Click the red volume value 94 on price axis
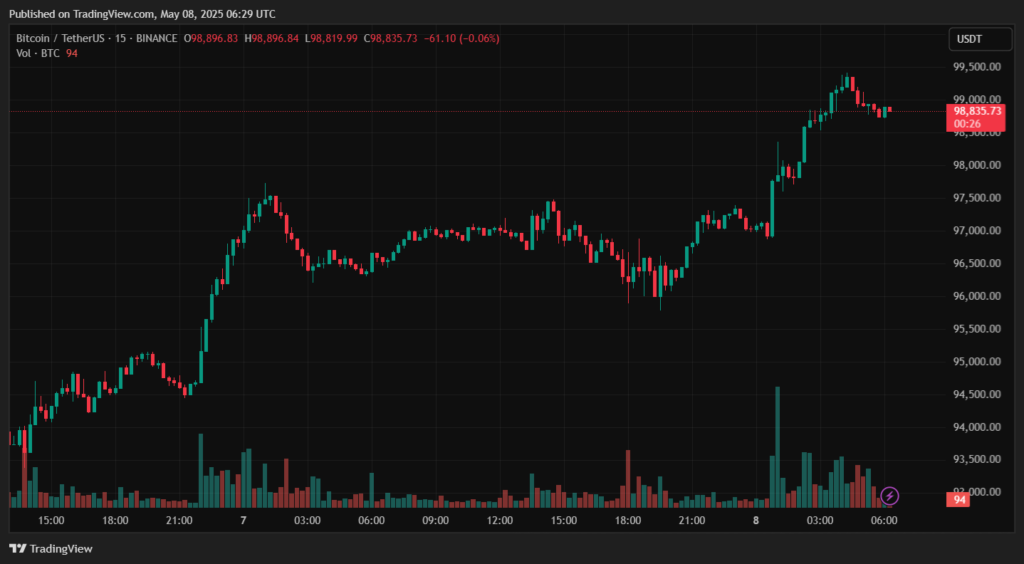Viewport: 1024px width, 564px height. tap(959, 499)
